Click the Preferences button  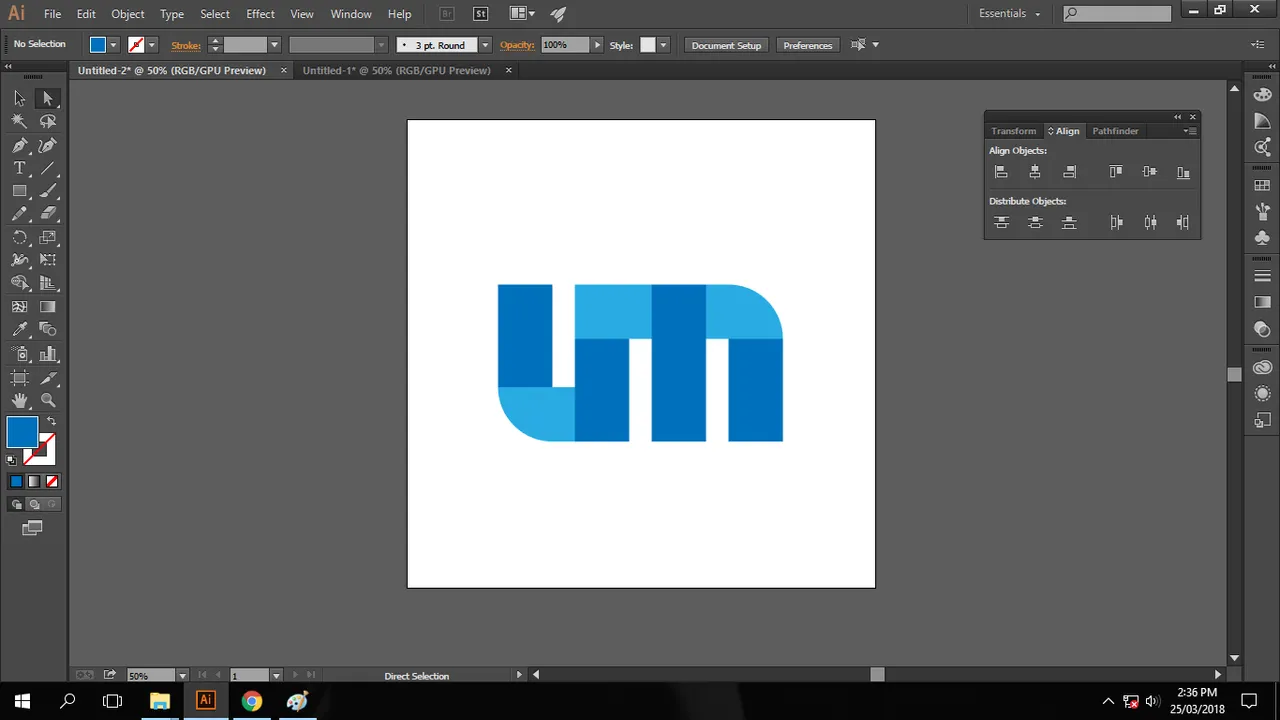point(808,45)
